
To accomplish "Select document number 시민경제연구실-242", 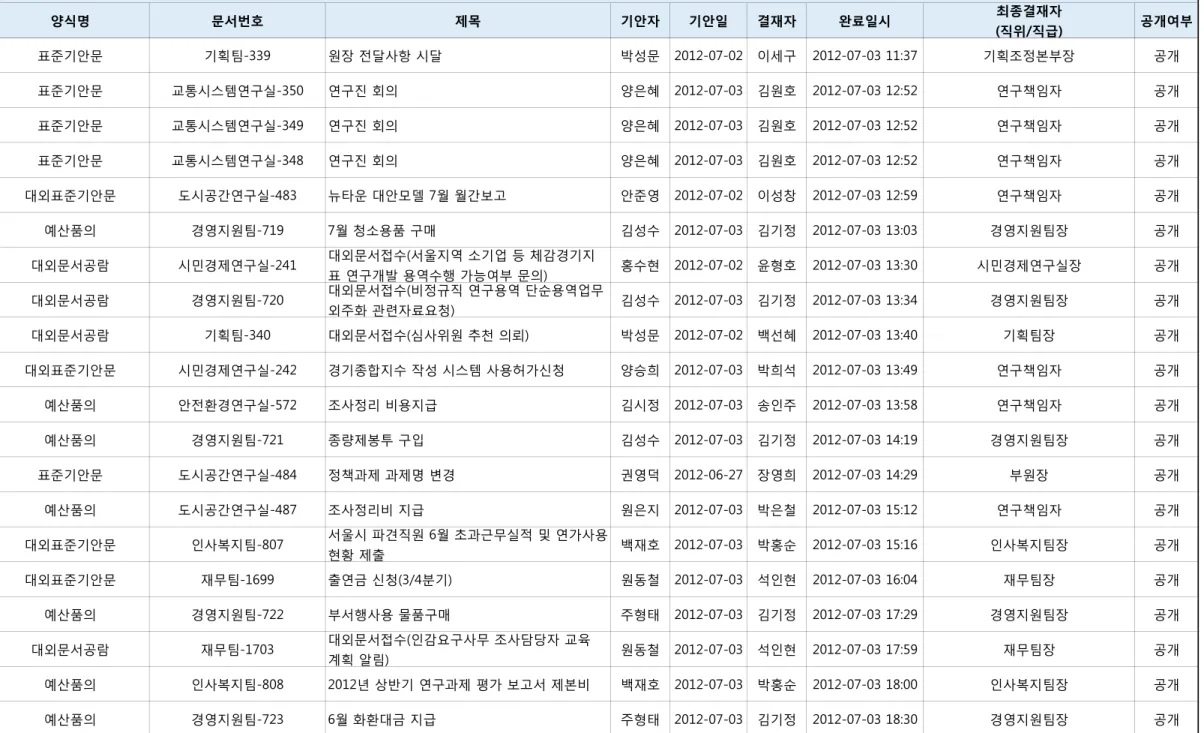I will tap(237, 371).
